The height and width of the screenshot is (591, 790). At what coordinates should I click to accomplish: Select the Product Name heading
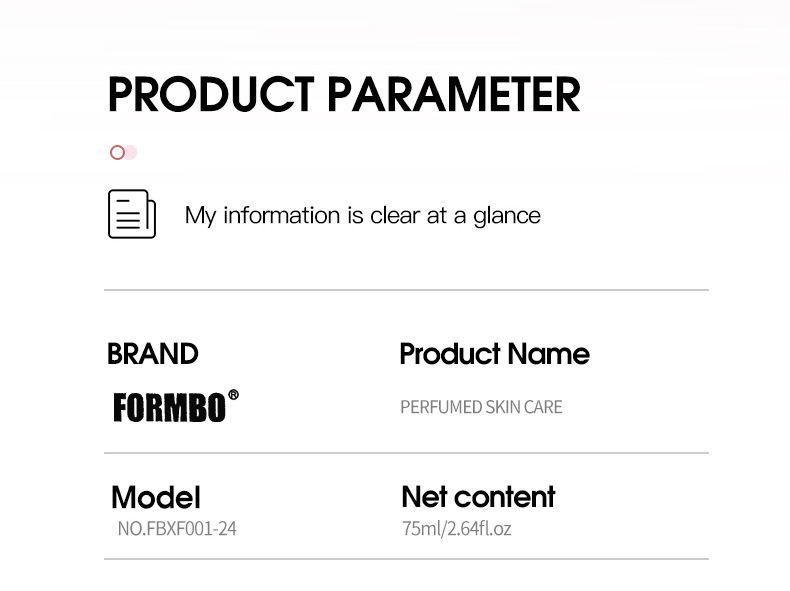494,354
